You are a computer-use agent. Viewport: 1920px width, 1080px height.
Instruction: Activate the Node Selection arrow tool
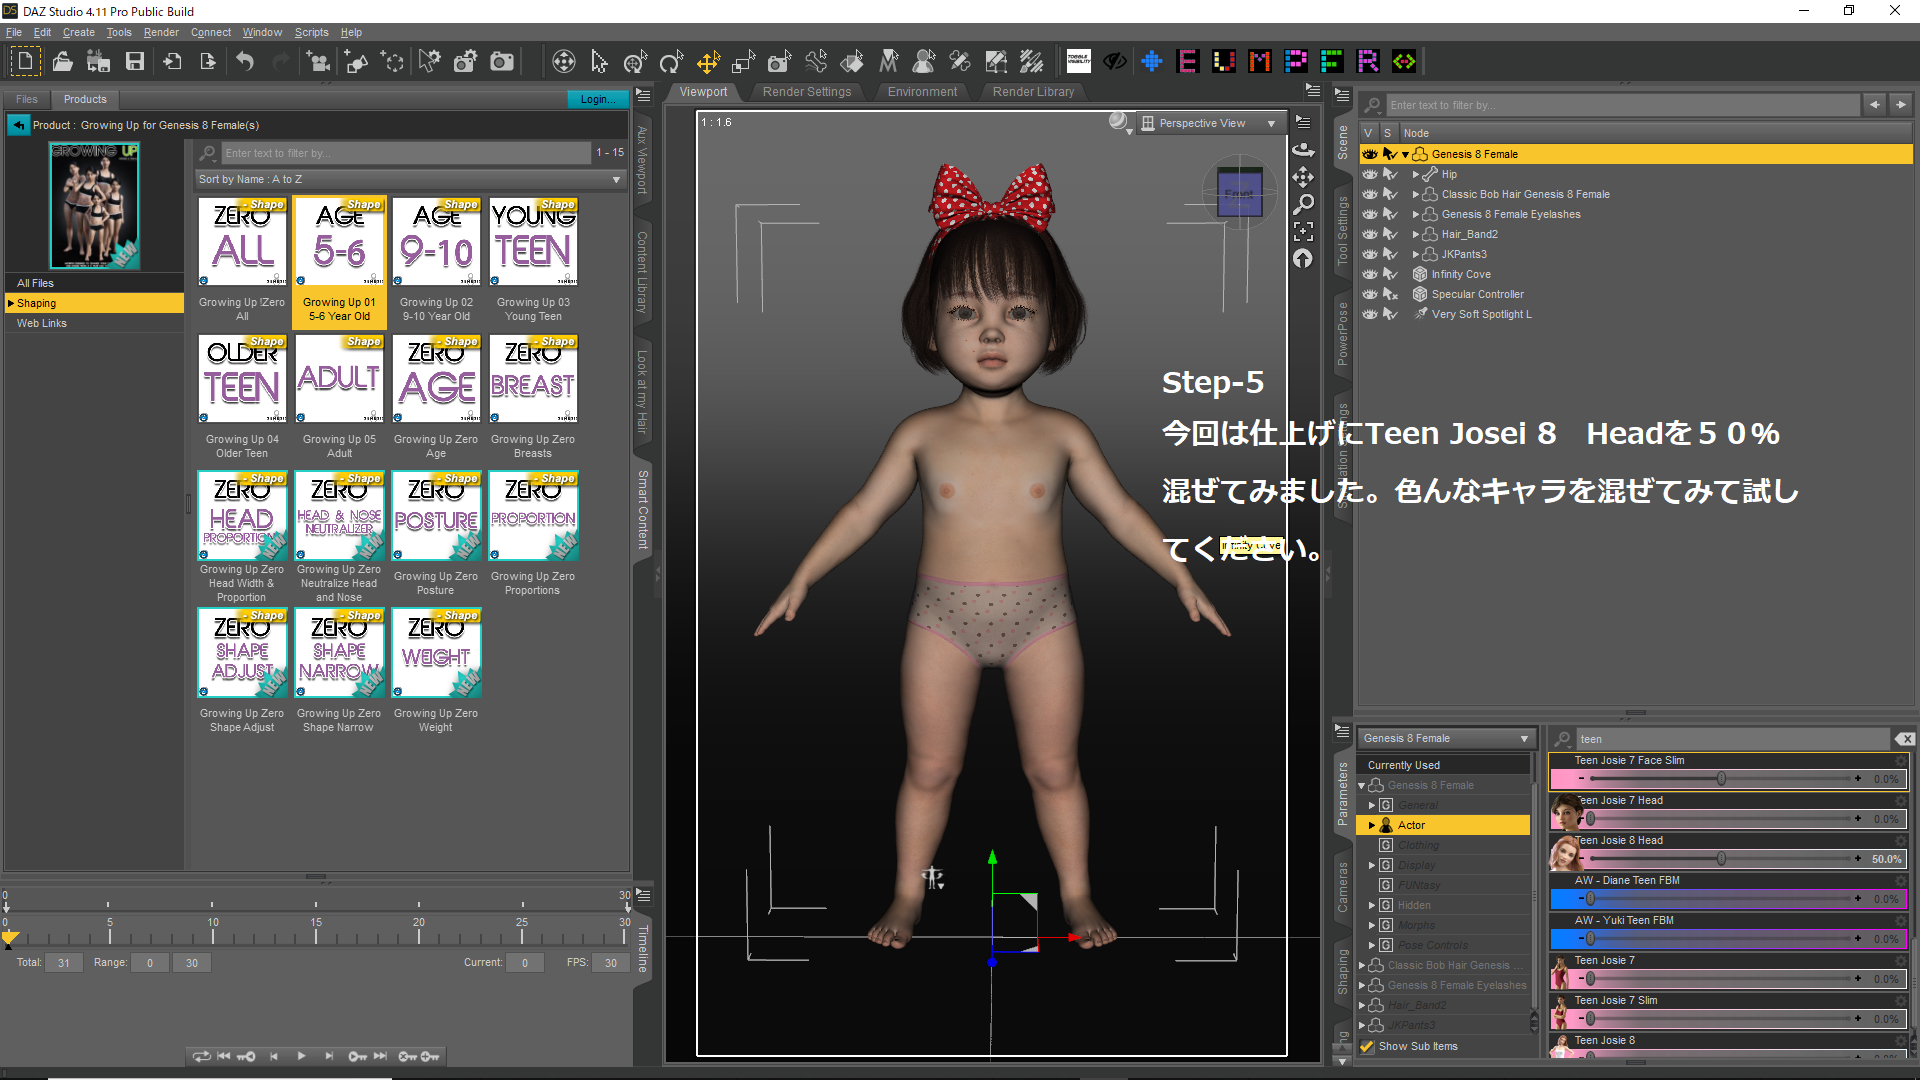point(599,62)
